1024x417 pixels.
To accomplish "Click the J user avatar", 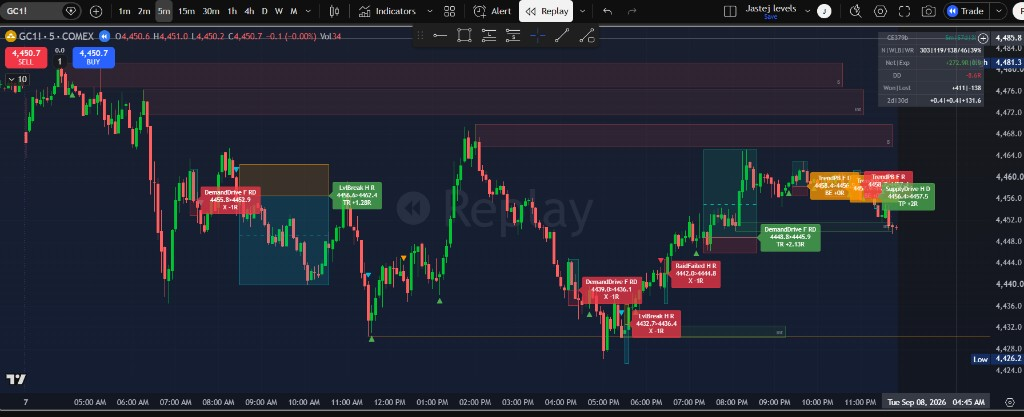I will [824, 11].
